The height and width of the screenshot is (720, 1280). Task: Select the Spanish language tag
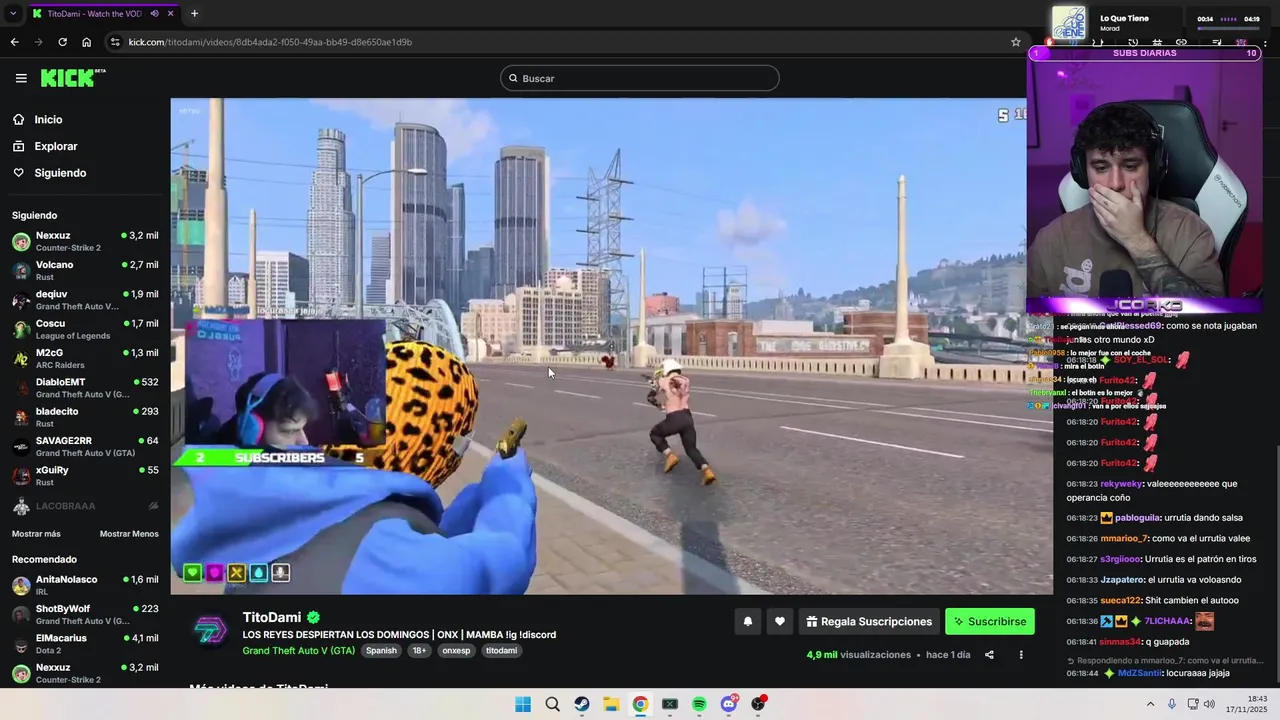coord(381,650)
